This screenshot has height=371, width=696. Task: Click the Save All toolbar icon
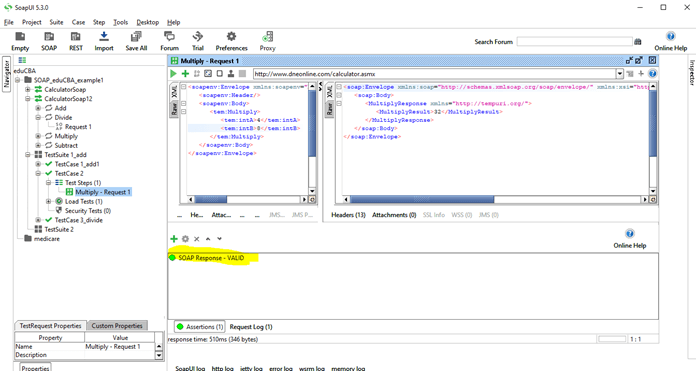click(x=136, y=41)
